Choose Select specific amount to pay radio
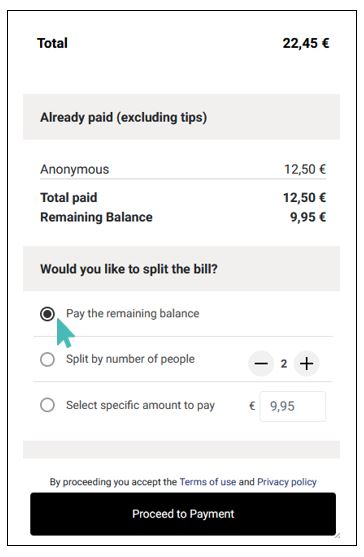Screen dimensions: 364x557 [47, 405]
